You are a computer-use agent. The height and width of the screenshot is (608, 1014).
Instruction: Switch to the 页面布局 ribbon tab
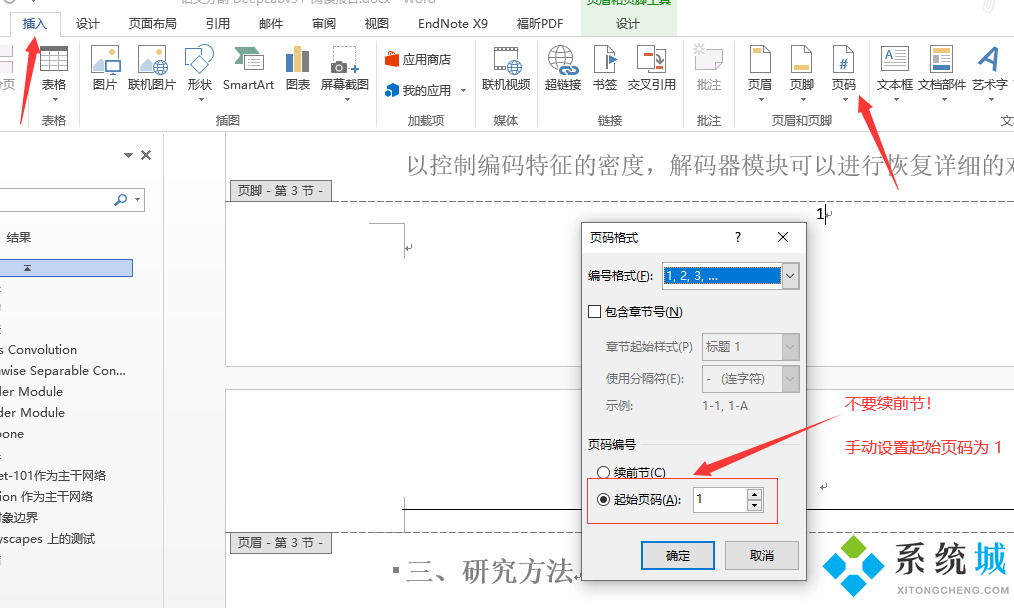tap(151, 23)
